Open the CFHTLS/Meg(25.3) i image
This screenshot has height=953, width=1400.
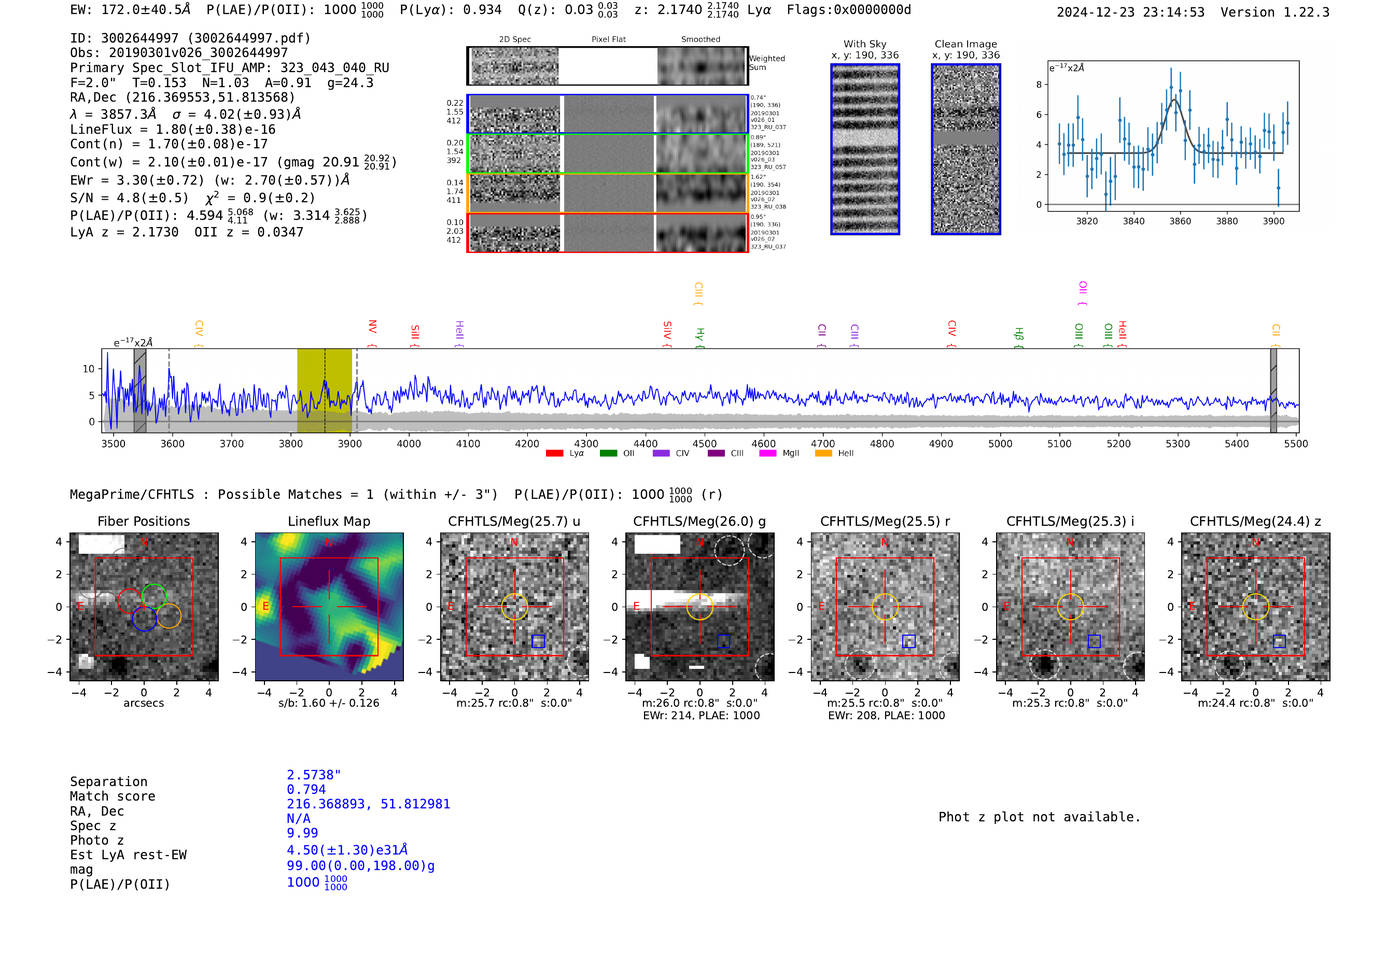(1070, 607)
